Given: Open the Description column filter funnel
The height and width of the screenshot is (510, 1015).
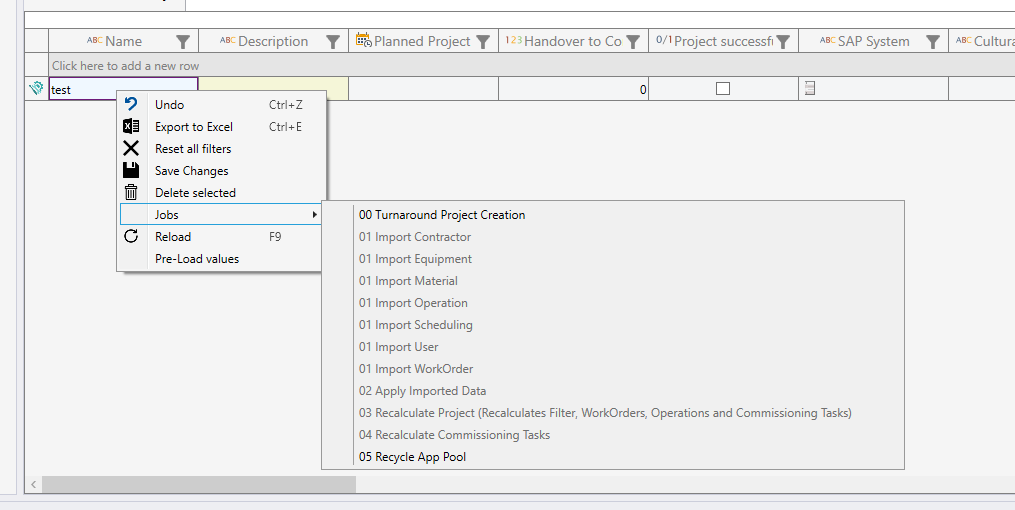Looking at the screenshot, I should [333, 41].
